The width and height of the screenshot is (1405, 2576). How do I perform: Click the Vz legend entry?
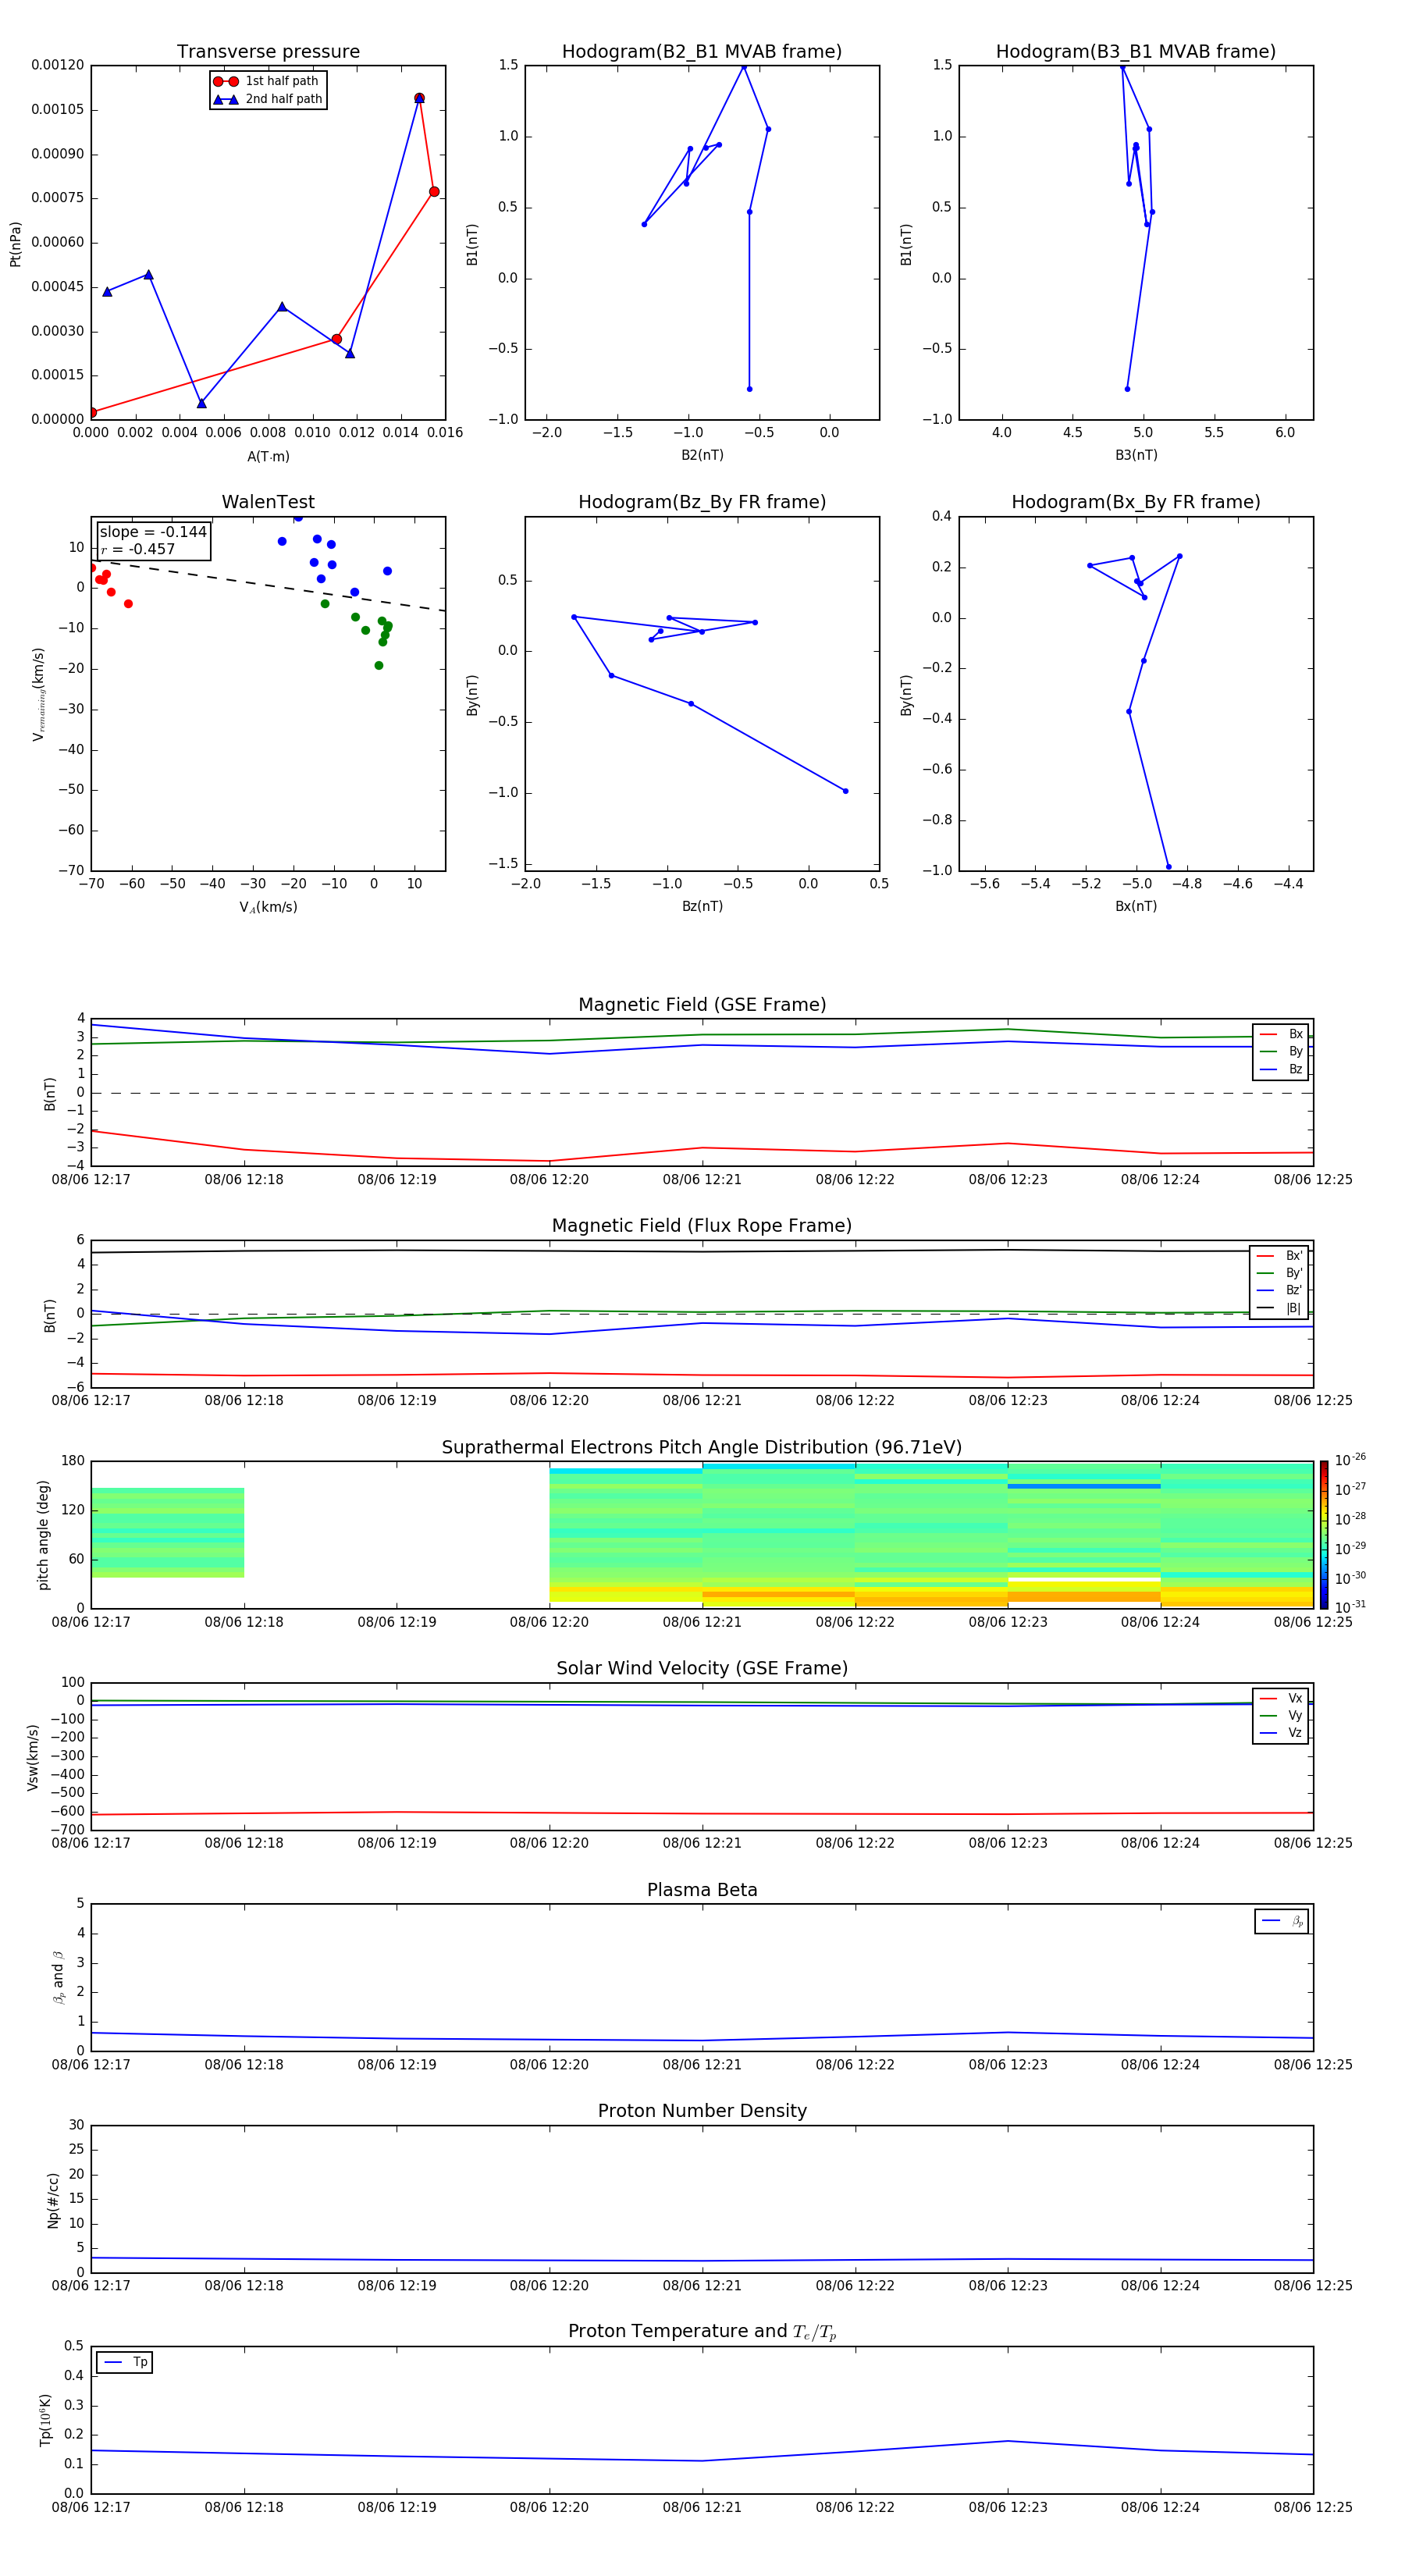1281,1733
